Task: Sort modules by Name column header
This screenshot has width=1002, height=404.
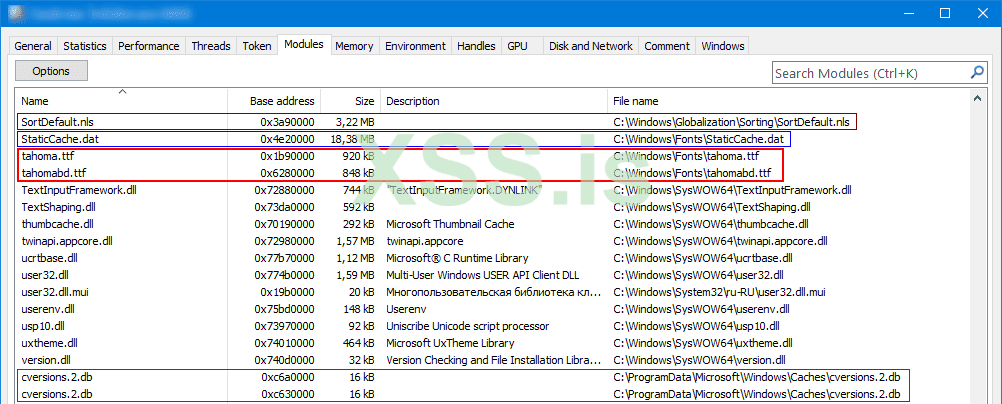Action: click(121, 101)
